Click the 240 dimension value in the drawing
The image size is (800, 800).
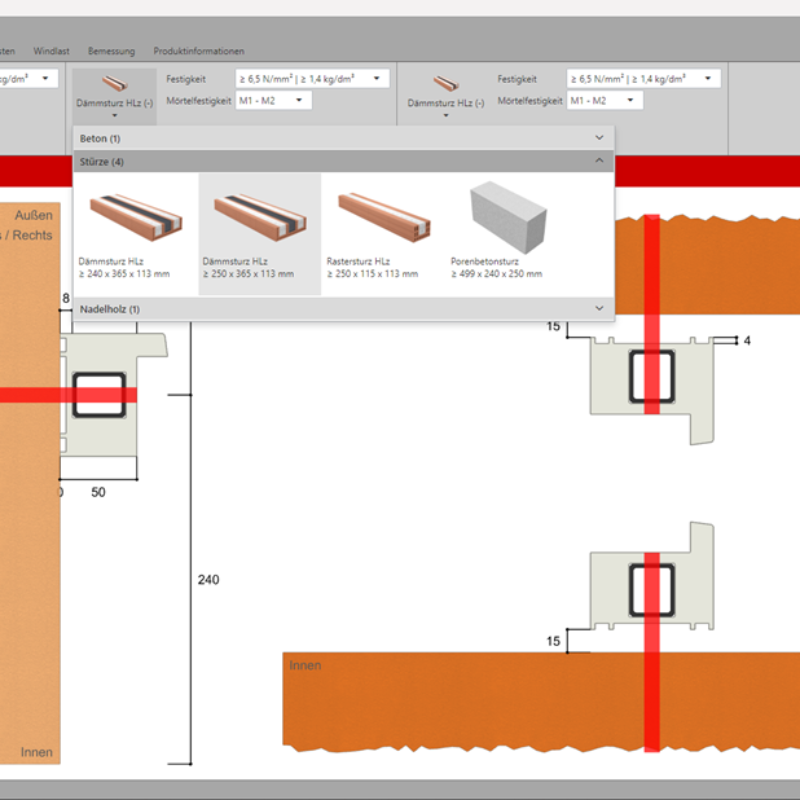[x=208, y=580]
